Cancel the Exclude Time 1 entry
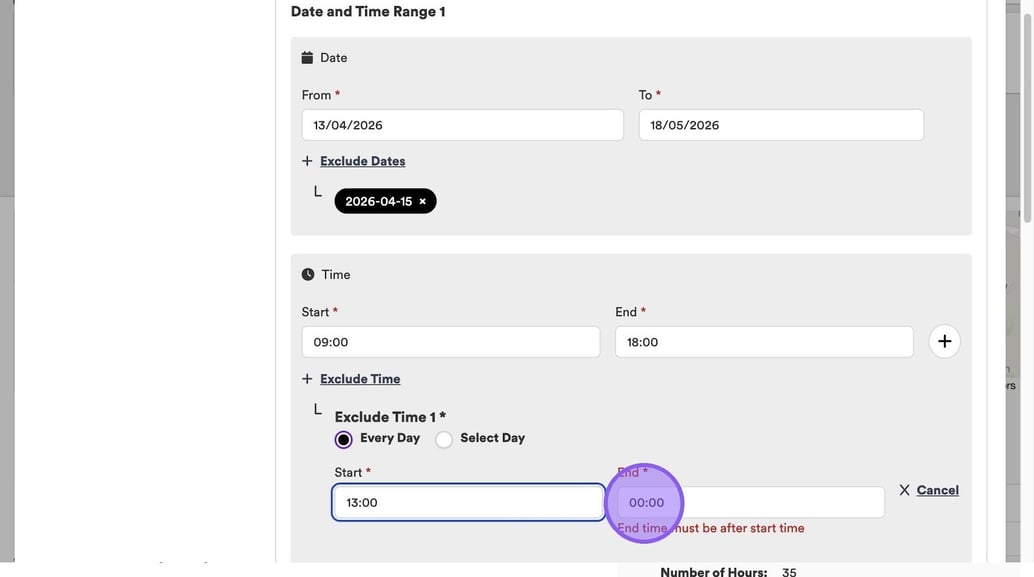 pyautogui.click(x=937, y=490)
